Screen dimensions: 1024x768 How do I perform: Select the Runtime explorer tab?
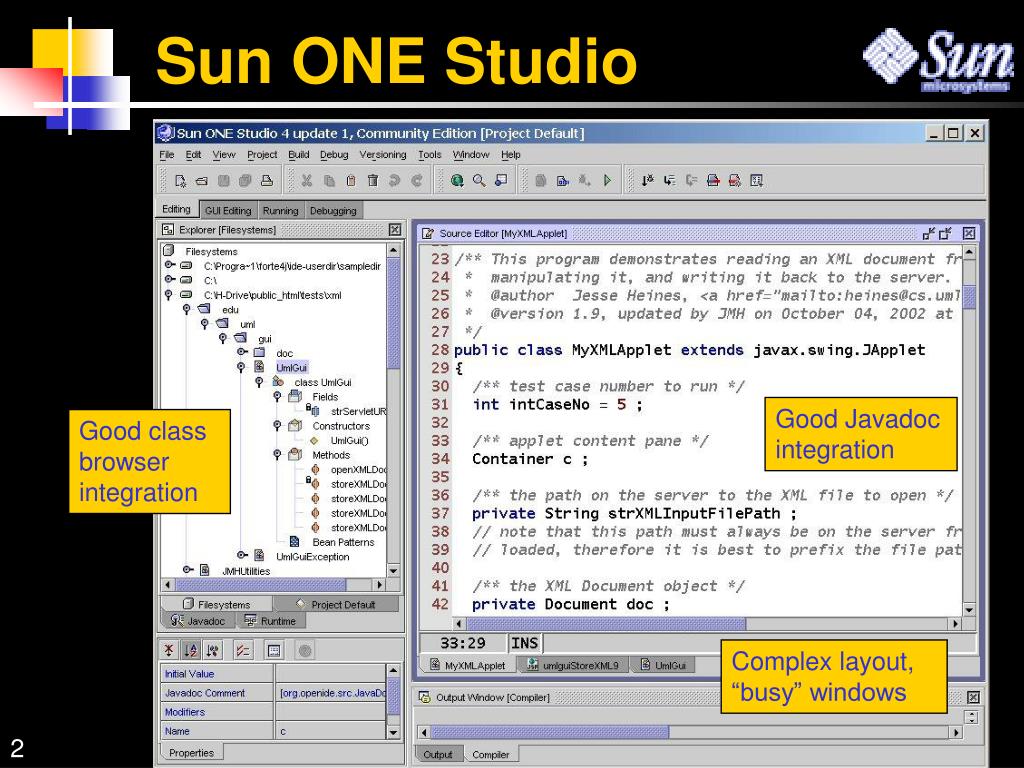tap(269, 620)
